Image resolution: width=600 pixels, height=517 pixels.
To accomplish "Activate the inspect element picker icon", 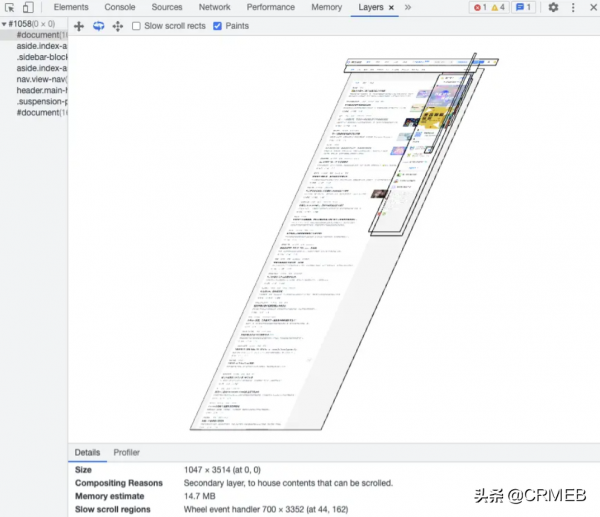I will tap(9, 8).
